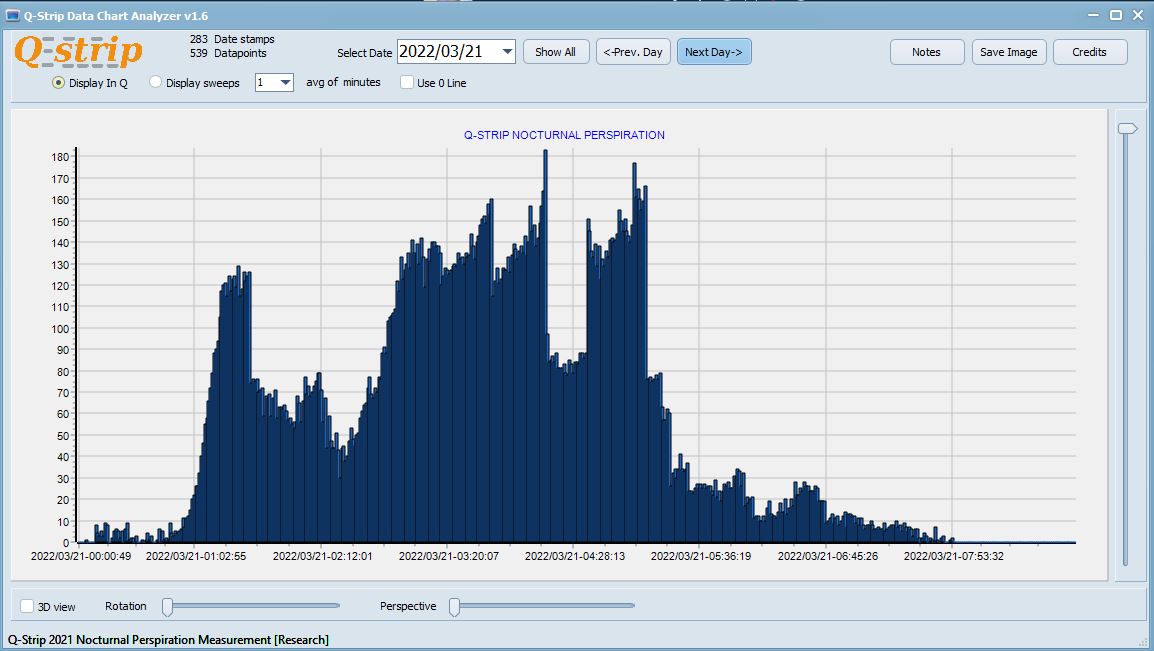This screenshot has width=1154, height=651.
Task: Click Save Image to export the chart
Action: pos(1008,51)
